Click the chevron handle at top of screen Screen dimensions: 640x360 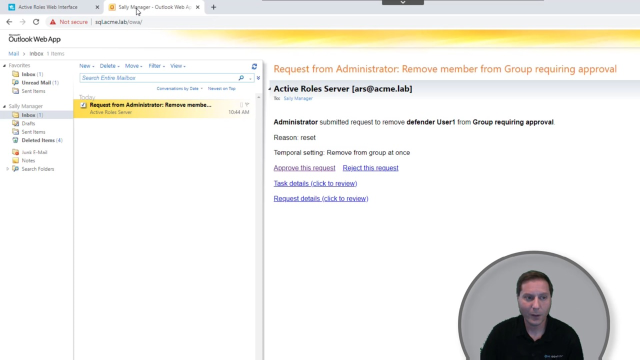click(x=403, y=2)
